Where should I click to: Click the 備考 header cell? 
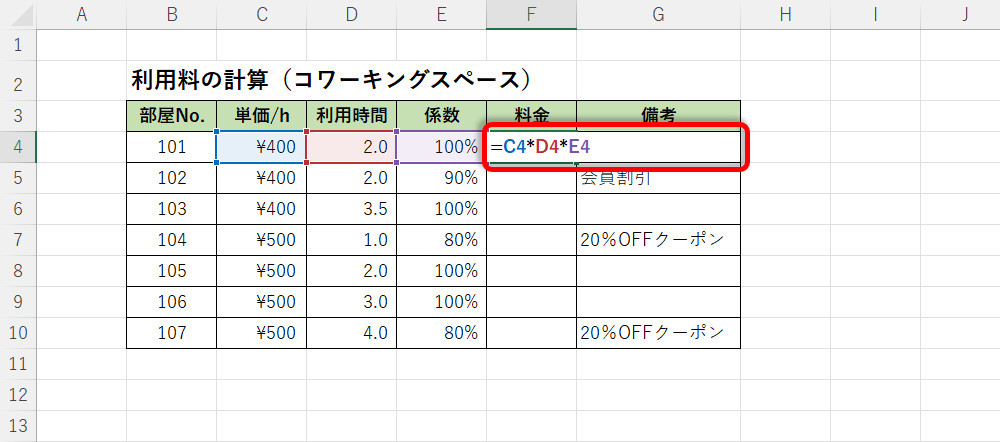click(x=658, y=115)
